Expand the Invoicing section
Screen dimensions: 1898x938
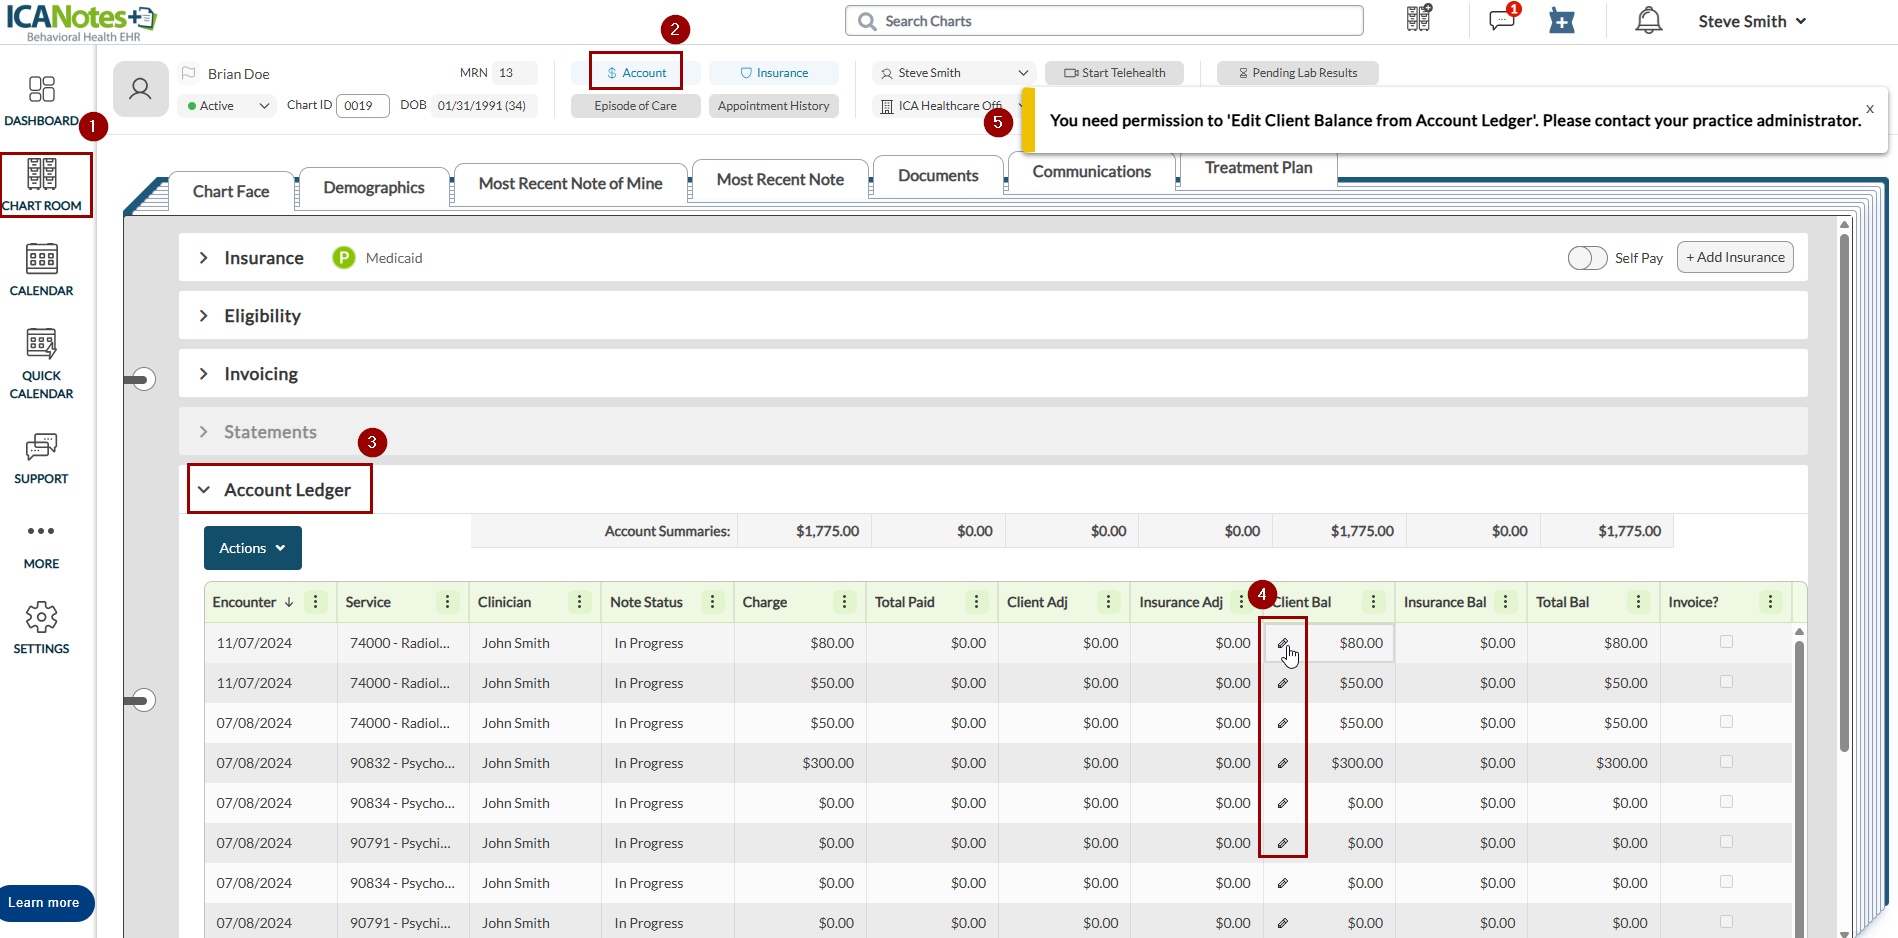pyautogui.click(x=204, y=374)
